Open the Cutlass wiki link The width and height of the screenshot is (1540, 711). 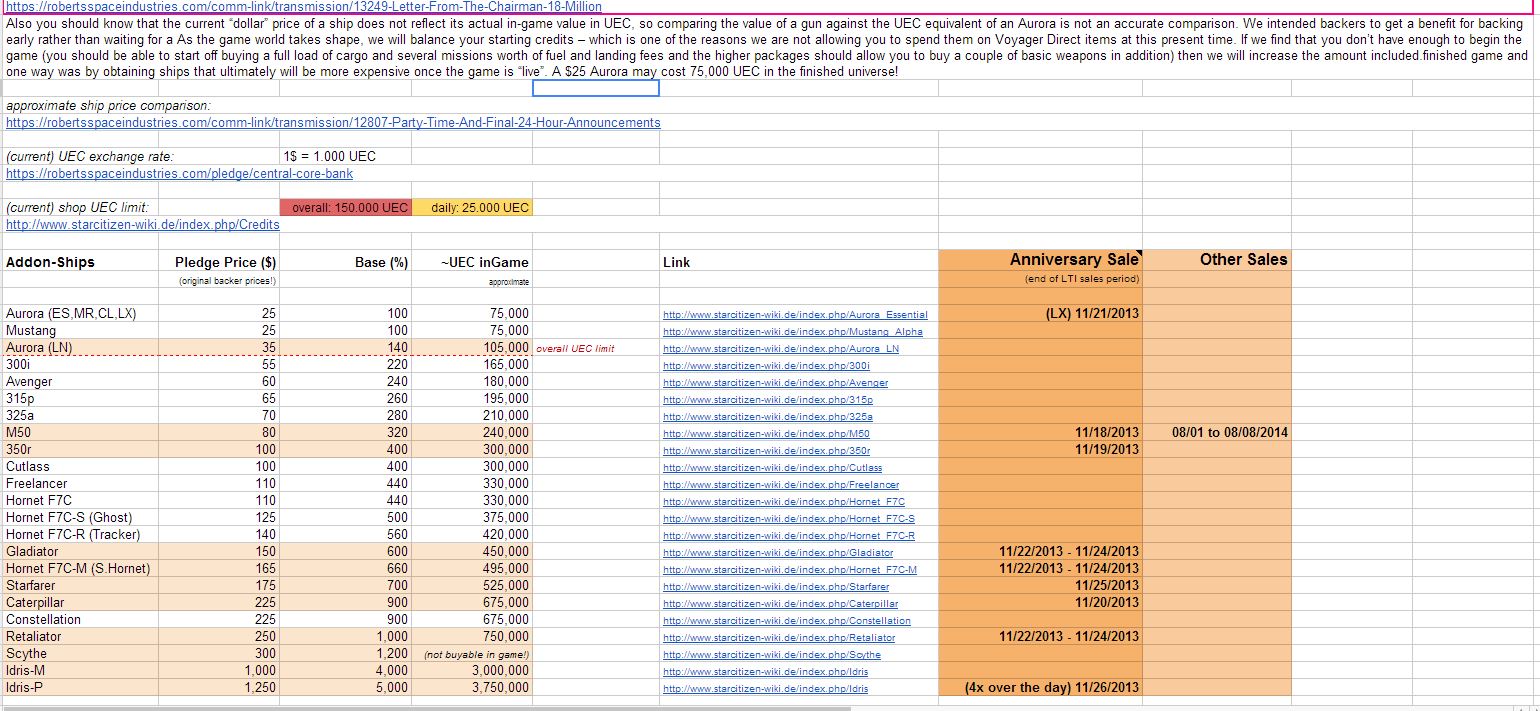772,467
